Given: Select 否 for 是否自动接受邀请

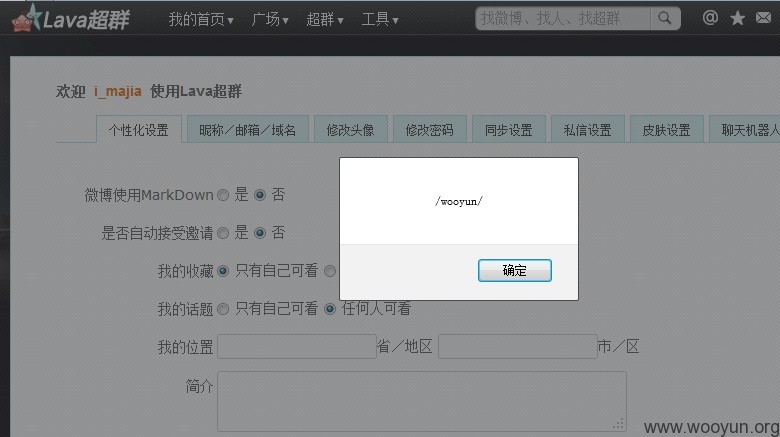Looking at the screenshot, I should point(260,233).
